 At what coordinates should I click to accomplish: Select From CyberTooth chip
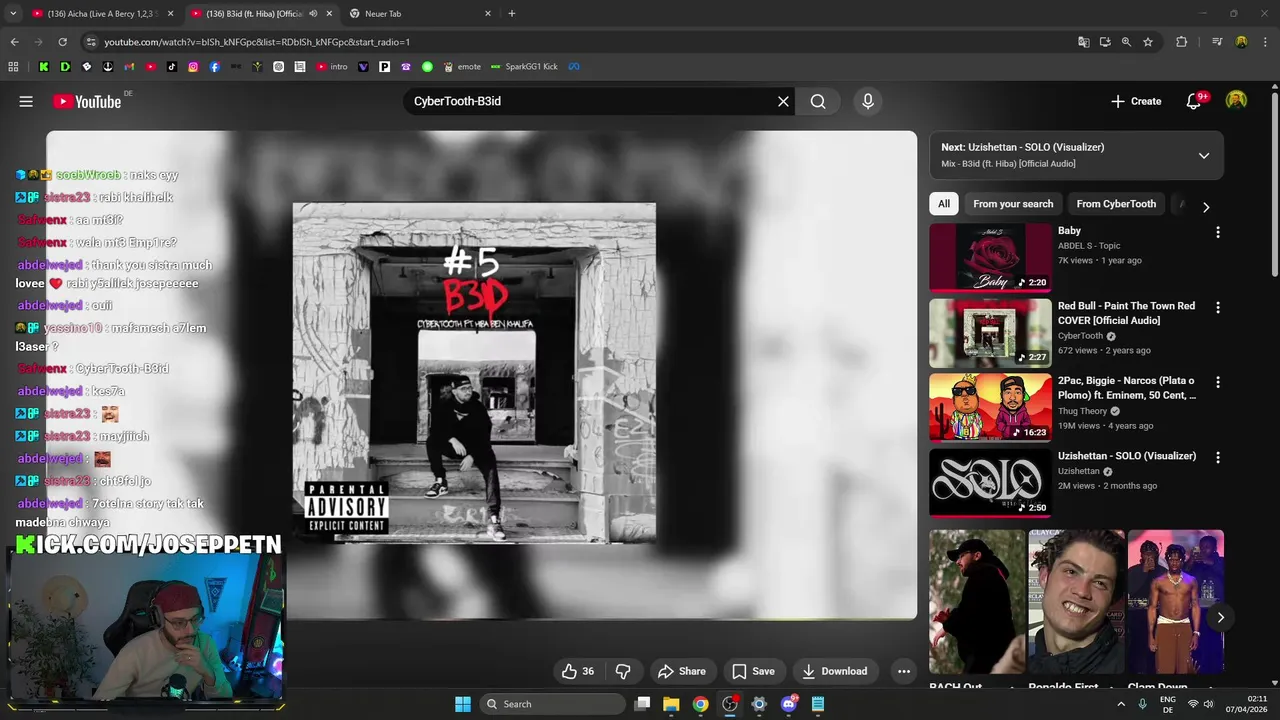(x=1116, y=204)
